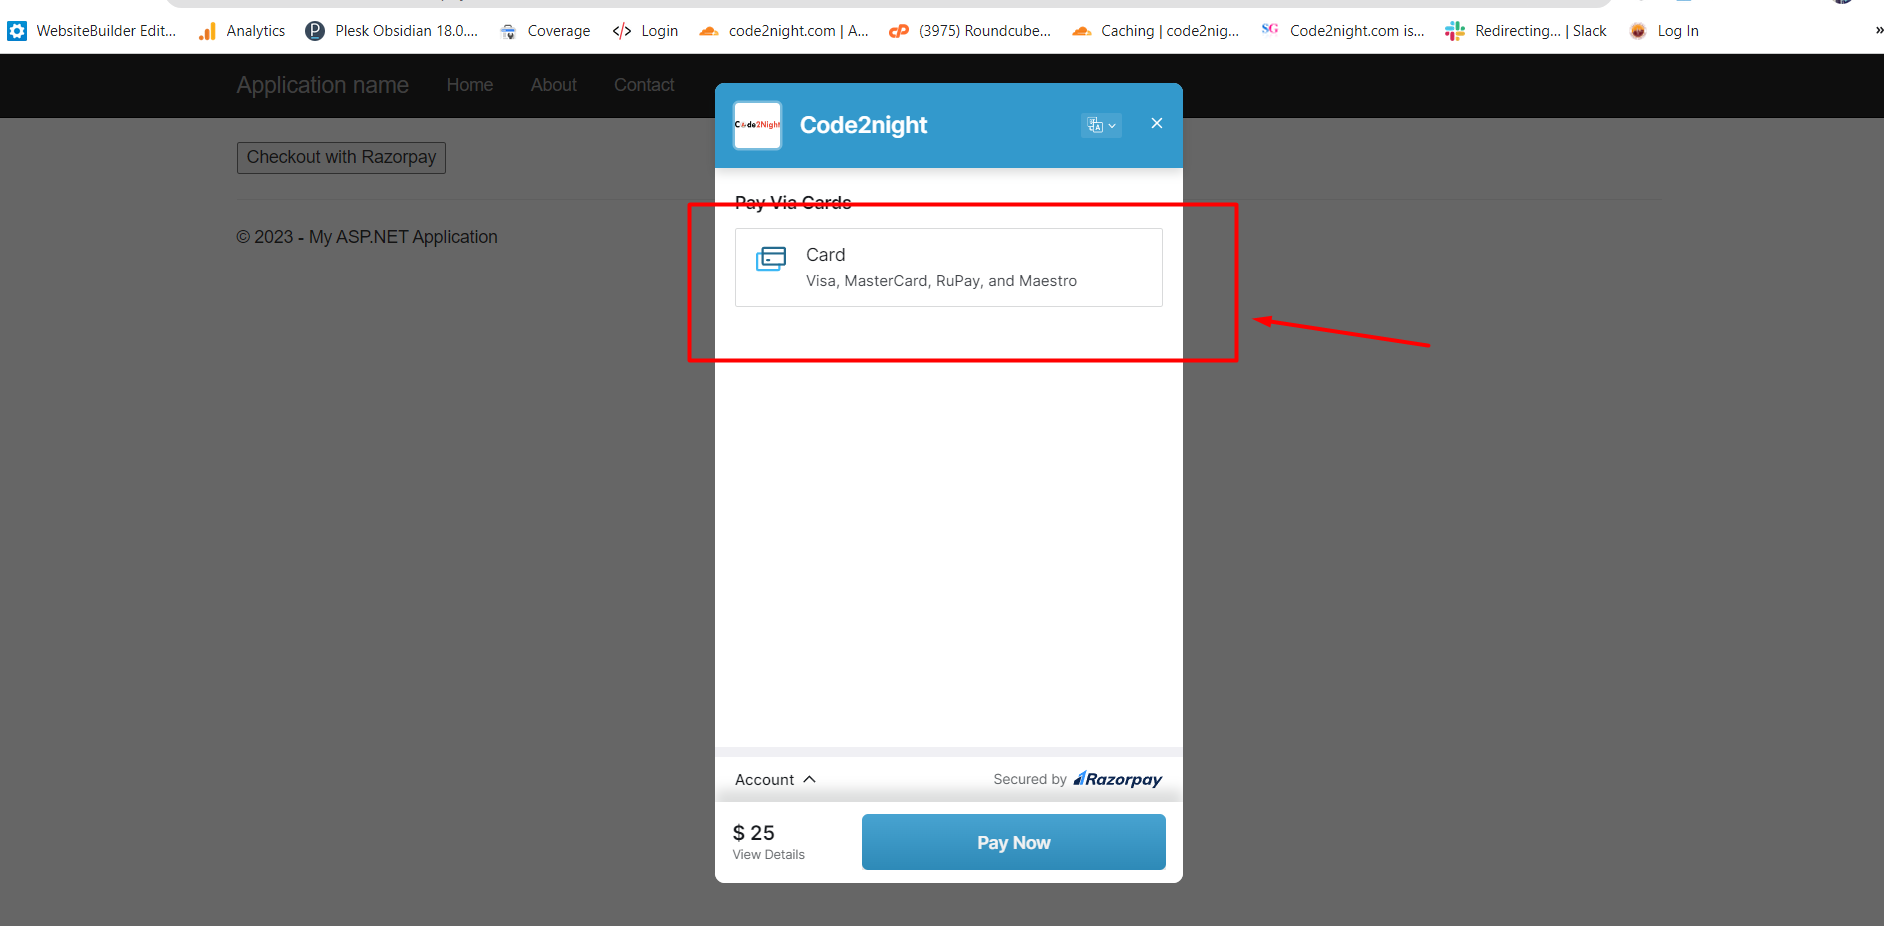The height and width of the screenshot is (926, 1884).
Task: Show more bookmarks with the overflow chevron
Action: pyautogui.click(x=1878, y=31)
